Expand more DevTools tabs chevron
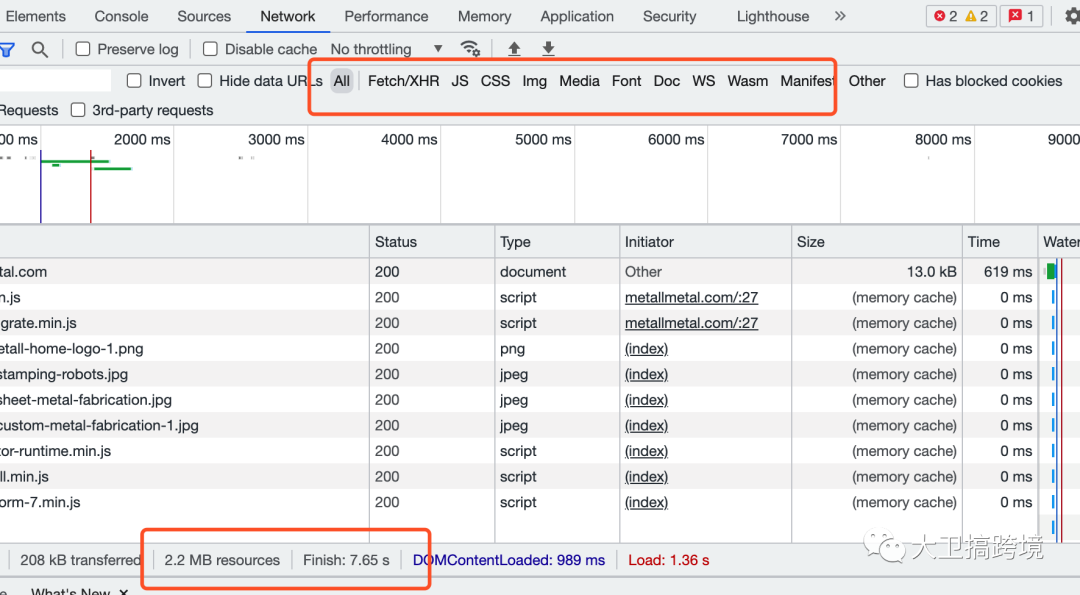 [x=840, y=16]
